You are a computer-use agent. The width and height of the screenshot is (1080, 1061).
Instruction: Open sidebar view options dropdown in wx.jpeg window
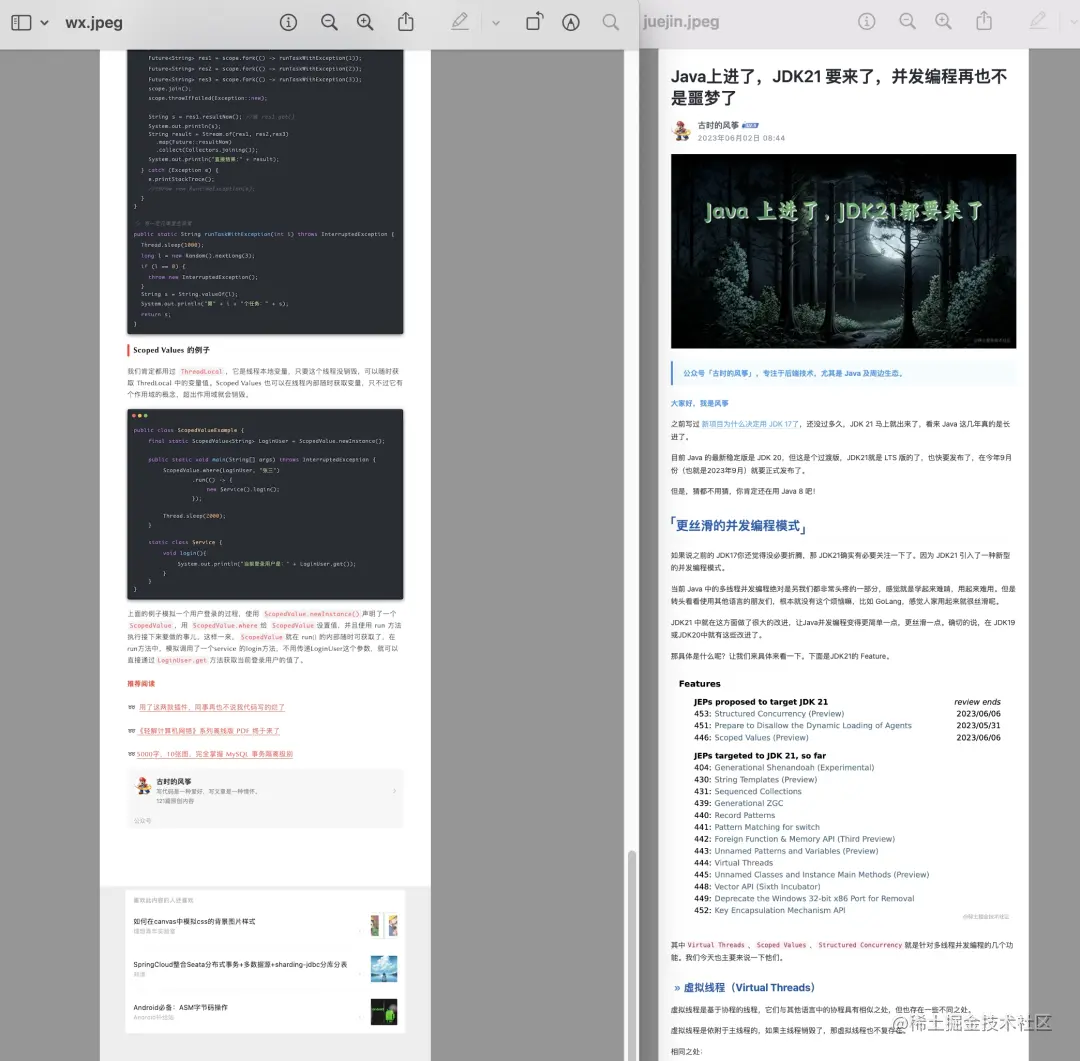45,23
